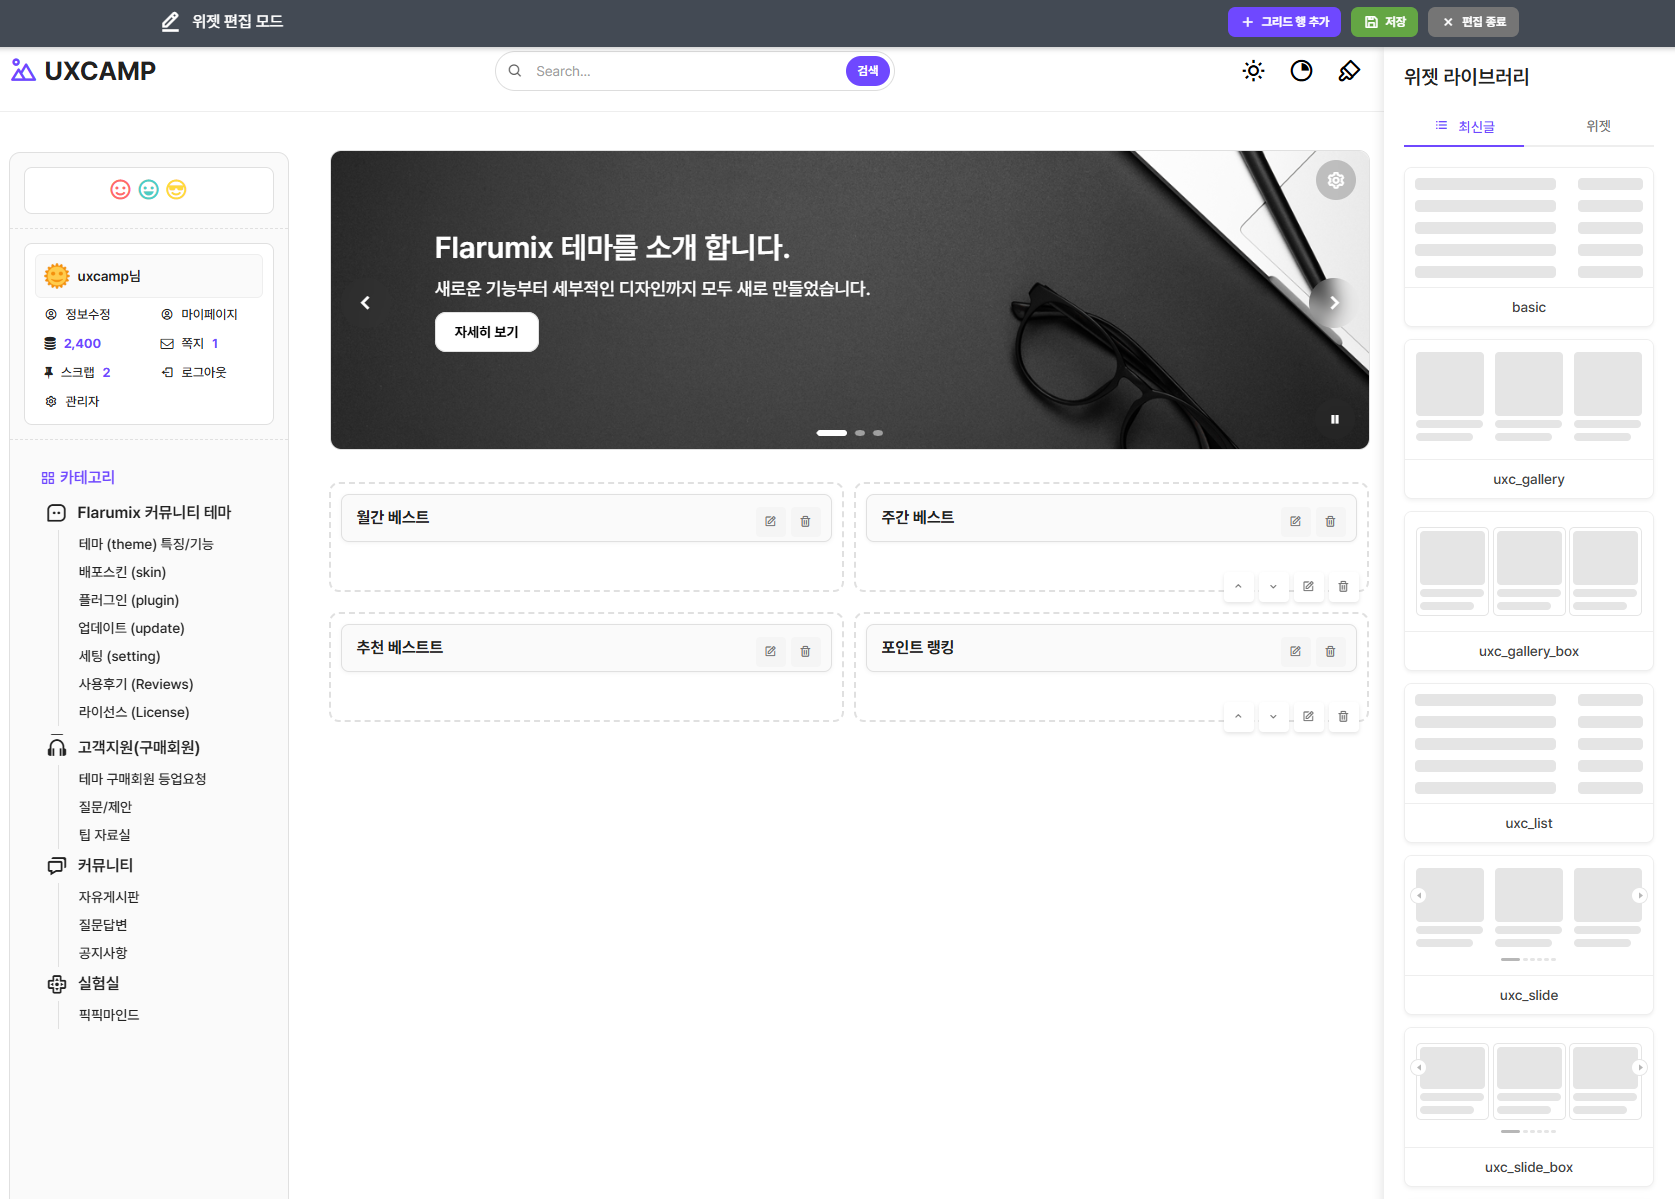Delete the 추천 베스트트 widget
The image size is (1675, 1199).
coord(805,651)
